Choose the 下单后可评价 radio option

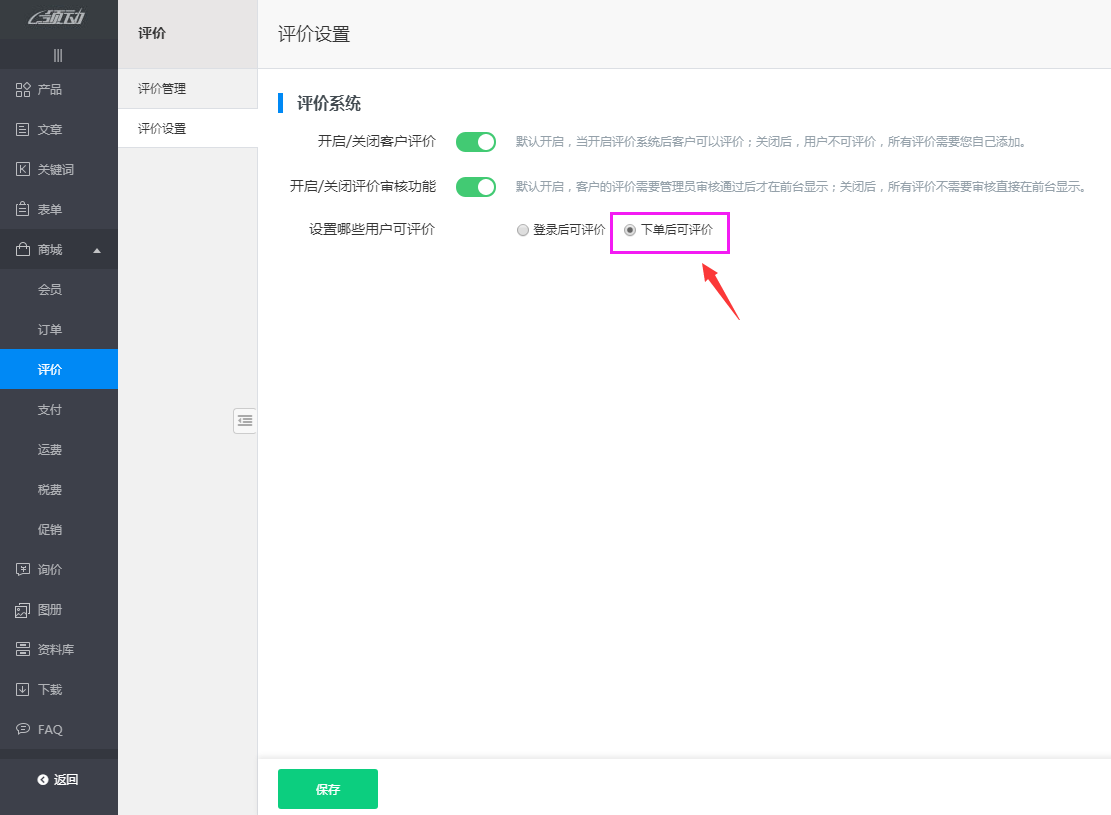tap(630, 229)
